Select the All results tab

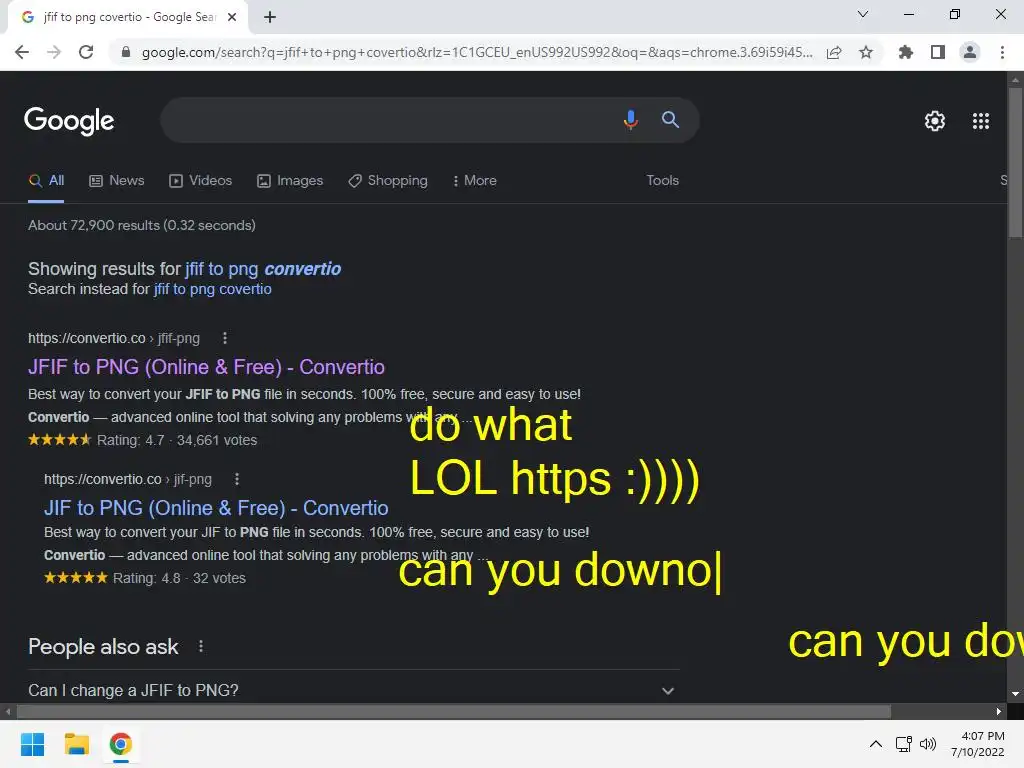coord(46,181)
